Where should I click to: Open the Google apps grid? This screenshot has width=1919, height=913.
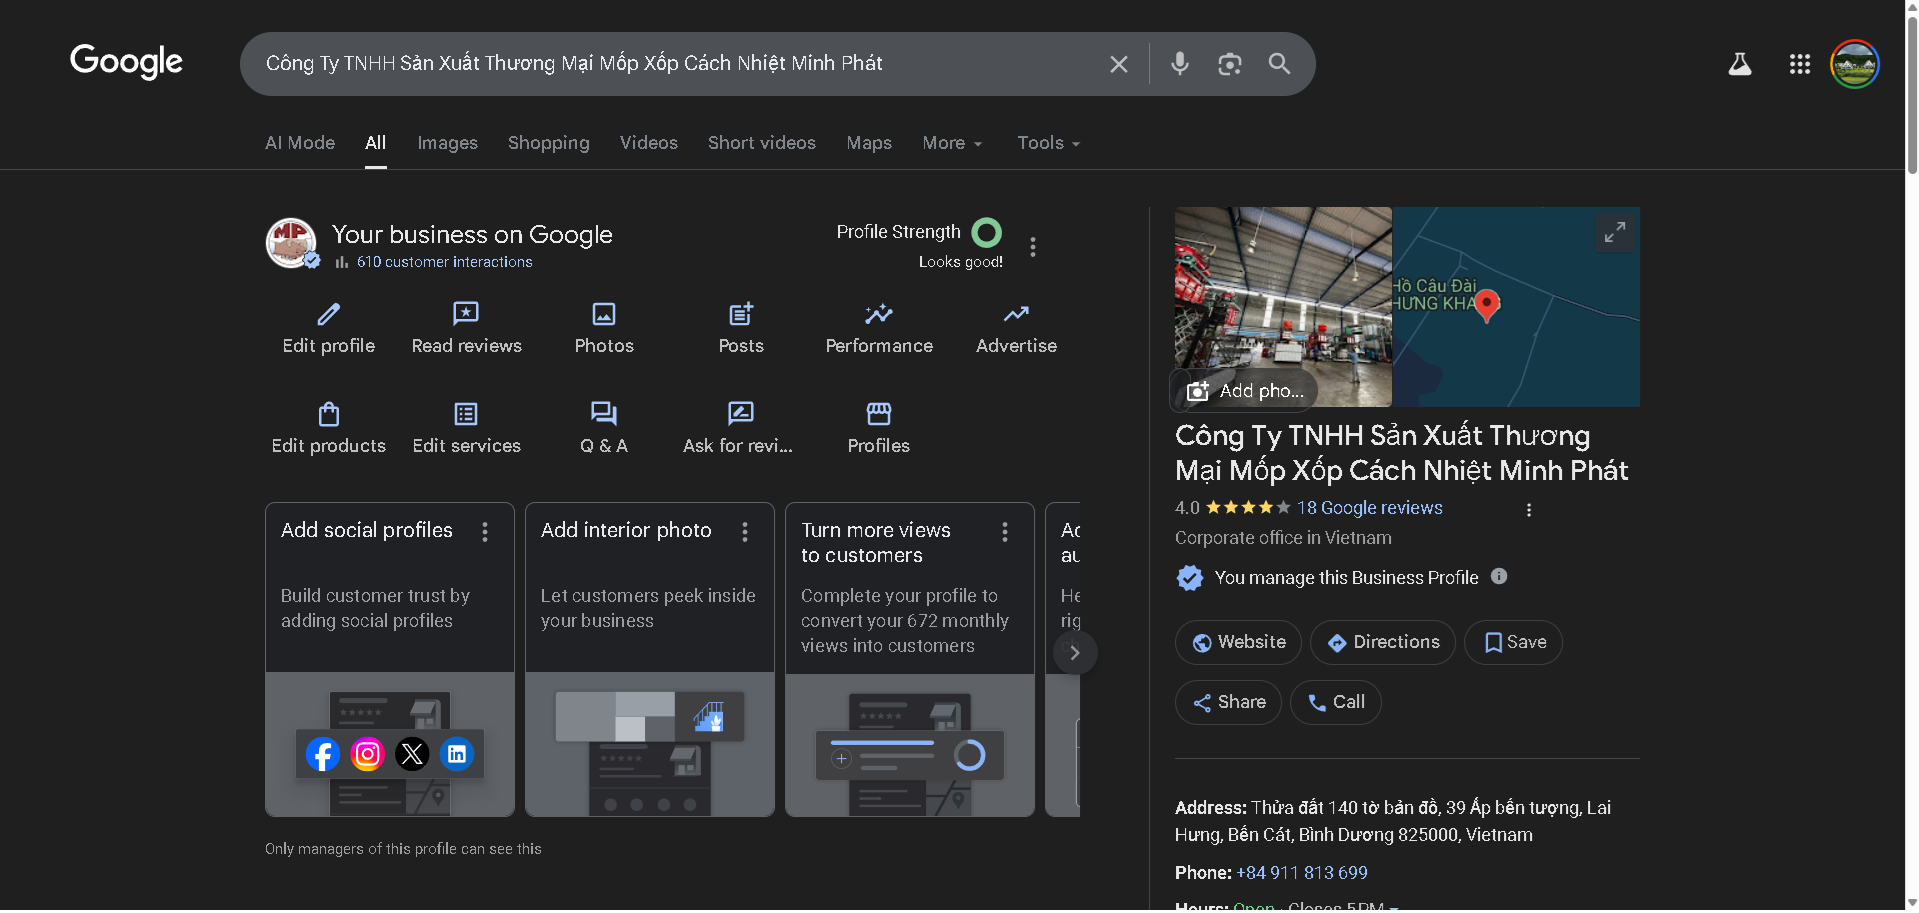(1800, 64)
